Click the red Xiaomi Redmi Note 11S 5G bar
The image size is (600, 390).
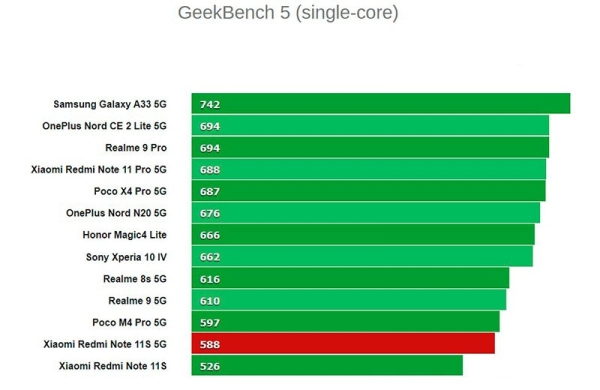coord(343,344)
